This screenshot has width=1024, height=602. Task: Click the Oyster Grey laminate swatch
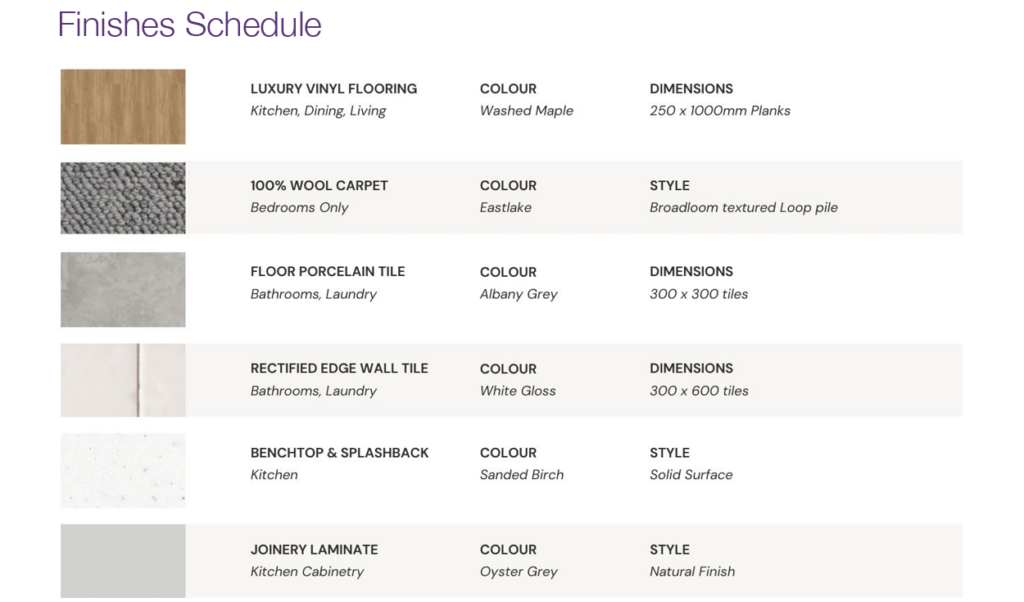pyautogui.click(x=122, y=560)
